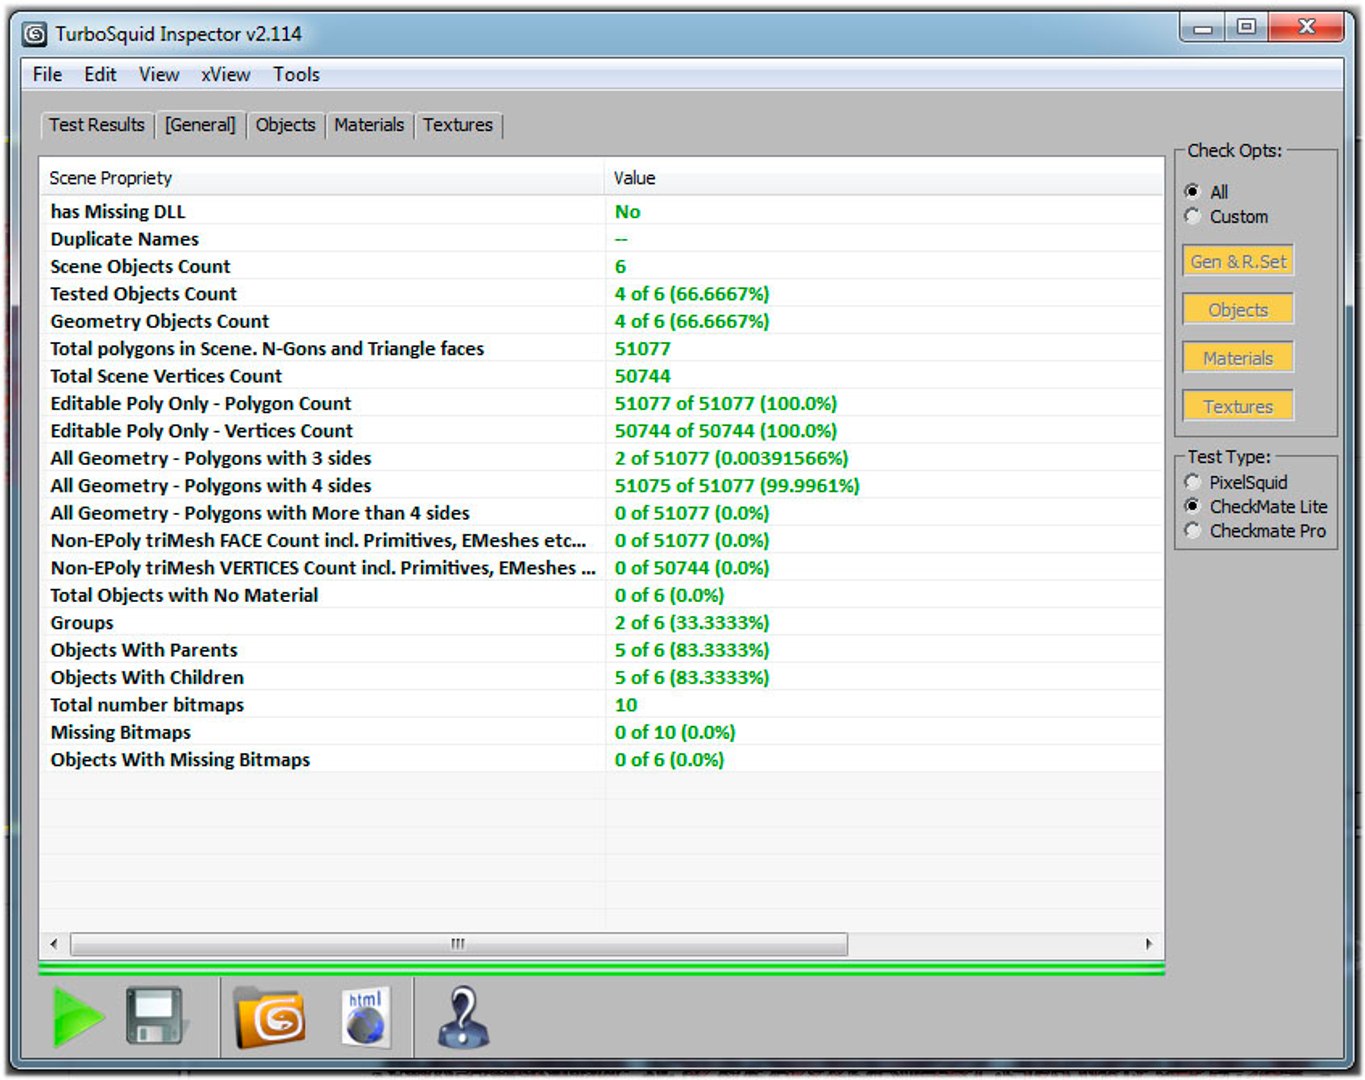Switch to the Objects tab

tap(285, 125)
